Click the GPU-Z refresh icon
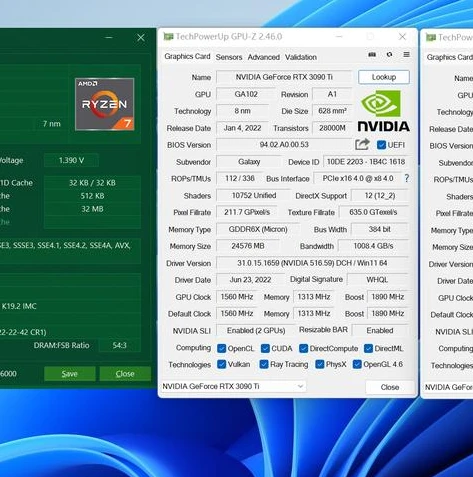This screenshot has width=473, height=477. point(389,54)
